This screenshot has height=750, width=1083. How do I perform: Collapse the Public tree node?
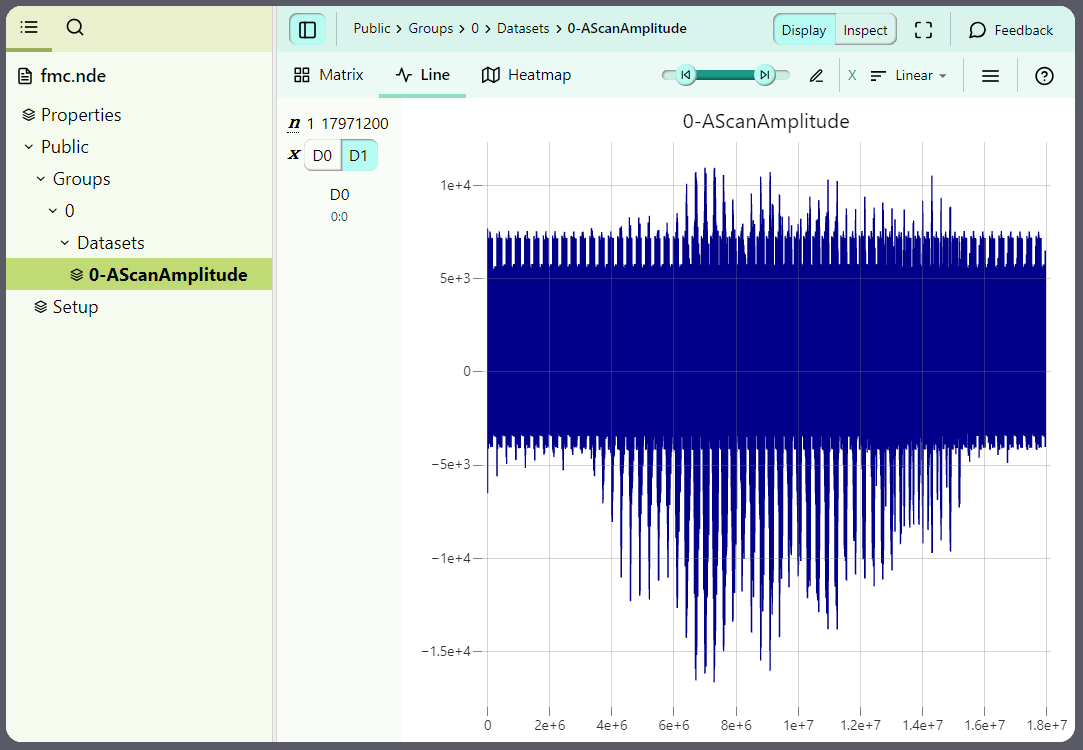pyautogui.click(x=29, y=147)
